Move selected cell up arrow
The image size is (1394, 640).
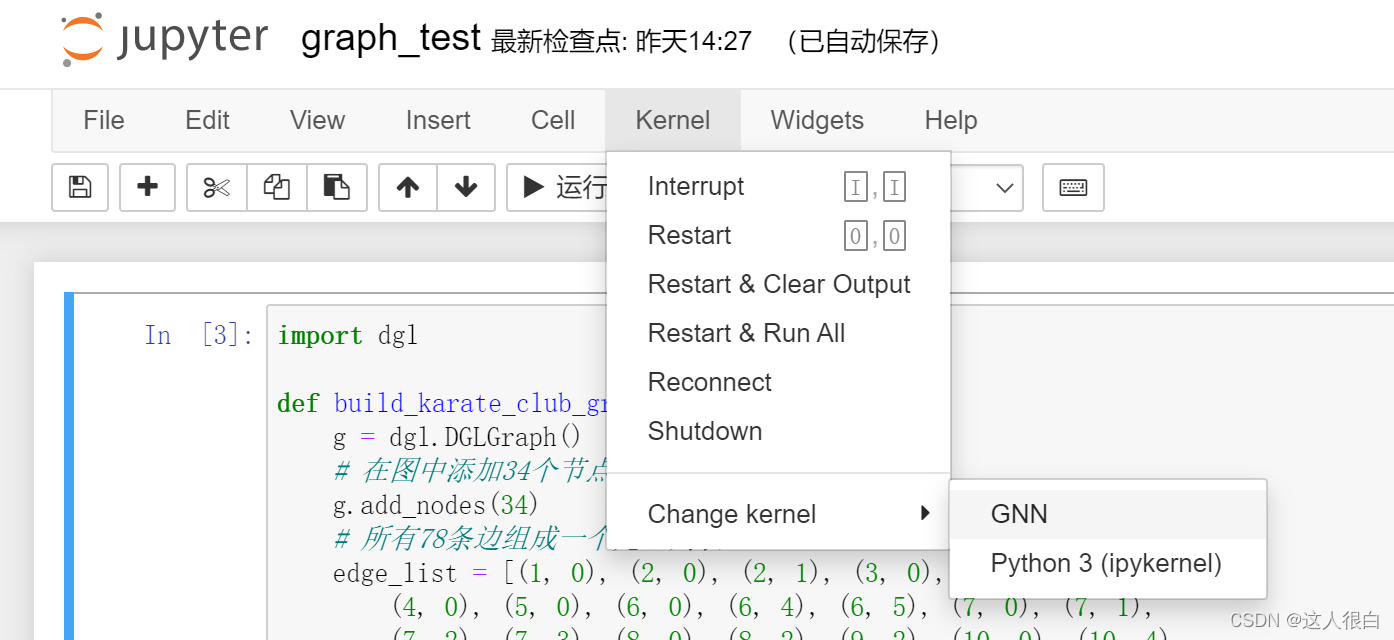pos(408,187)
